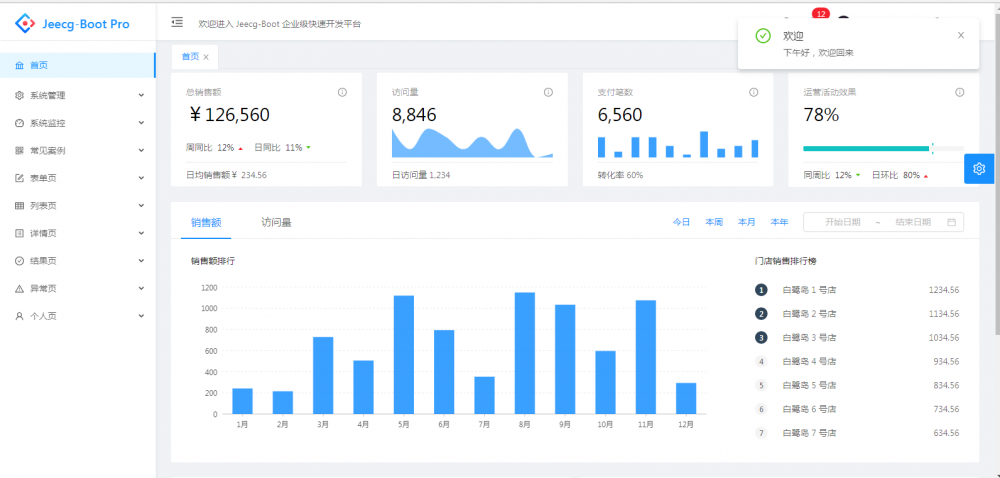
Task: Click info icon on 支付笔数 card
Action: pos(754,92)
